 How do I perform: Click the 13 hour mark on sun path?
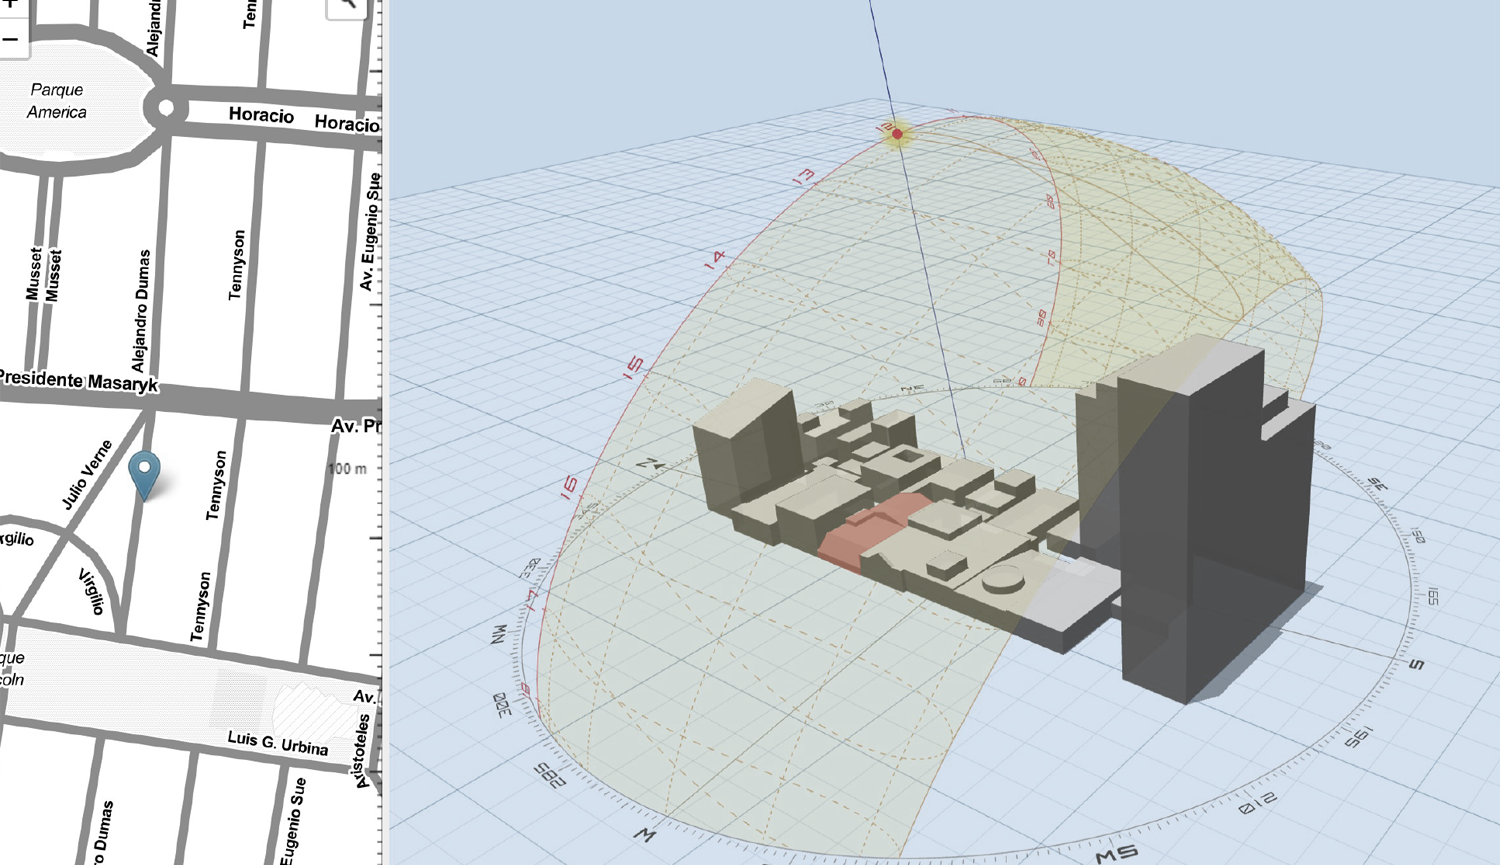click(x=803, y=177)
